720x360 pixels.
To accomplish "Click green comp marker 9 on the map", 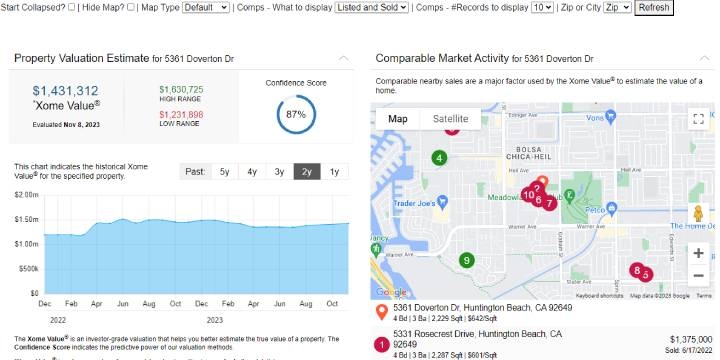I will point(467,261).
